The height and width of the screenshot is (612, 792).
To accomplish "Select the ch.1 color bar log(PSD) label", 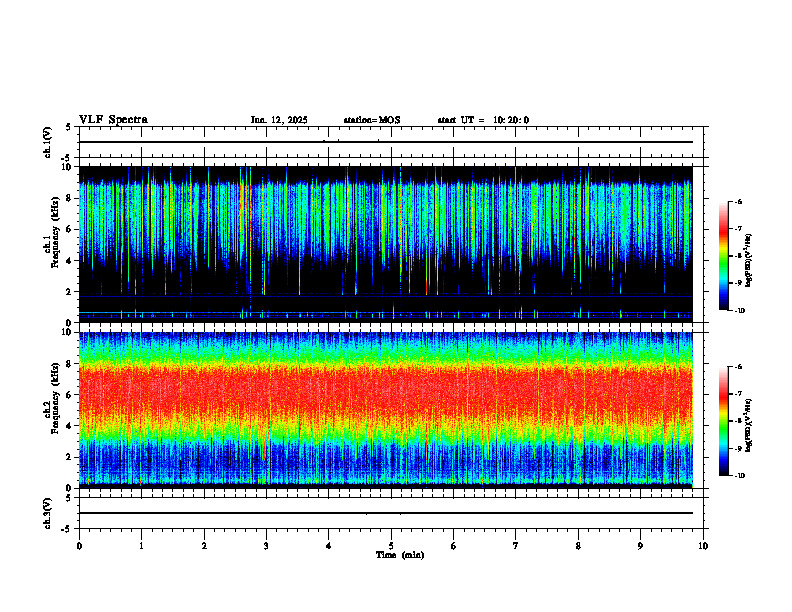I will point(749,261).
